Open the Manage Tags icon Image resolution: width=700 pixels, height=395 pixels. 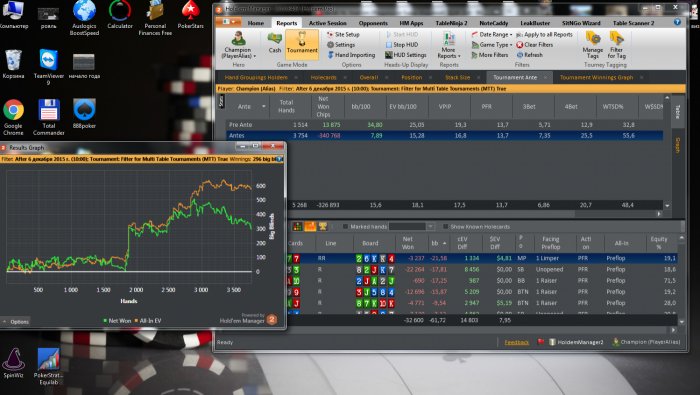pos(593,45)
